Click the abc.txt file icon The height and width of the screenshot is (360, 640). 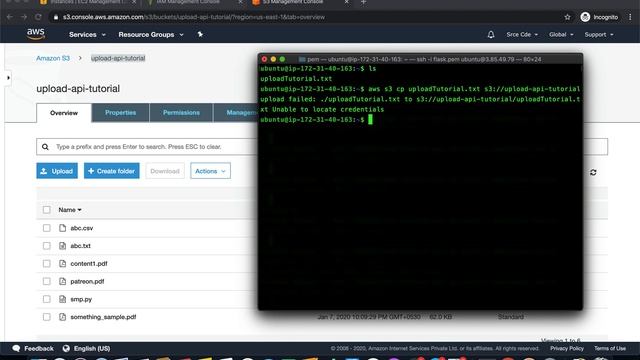[62, 246]
